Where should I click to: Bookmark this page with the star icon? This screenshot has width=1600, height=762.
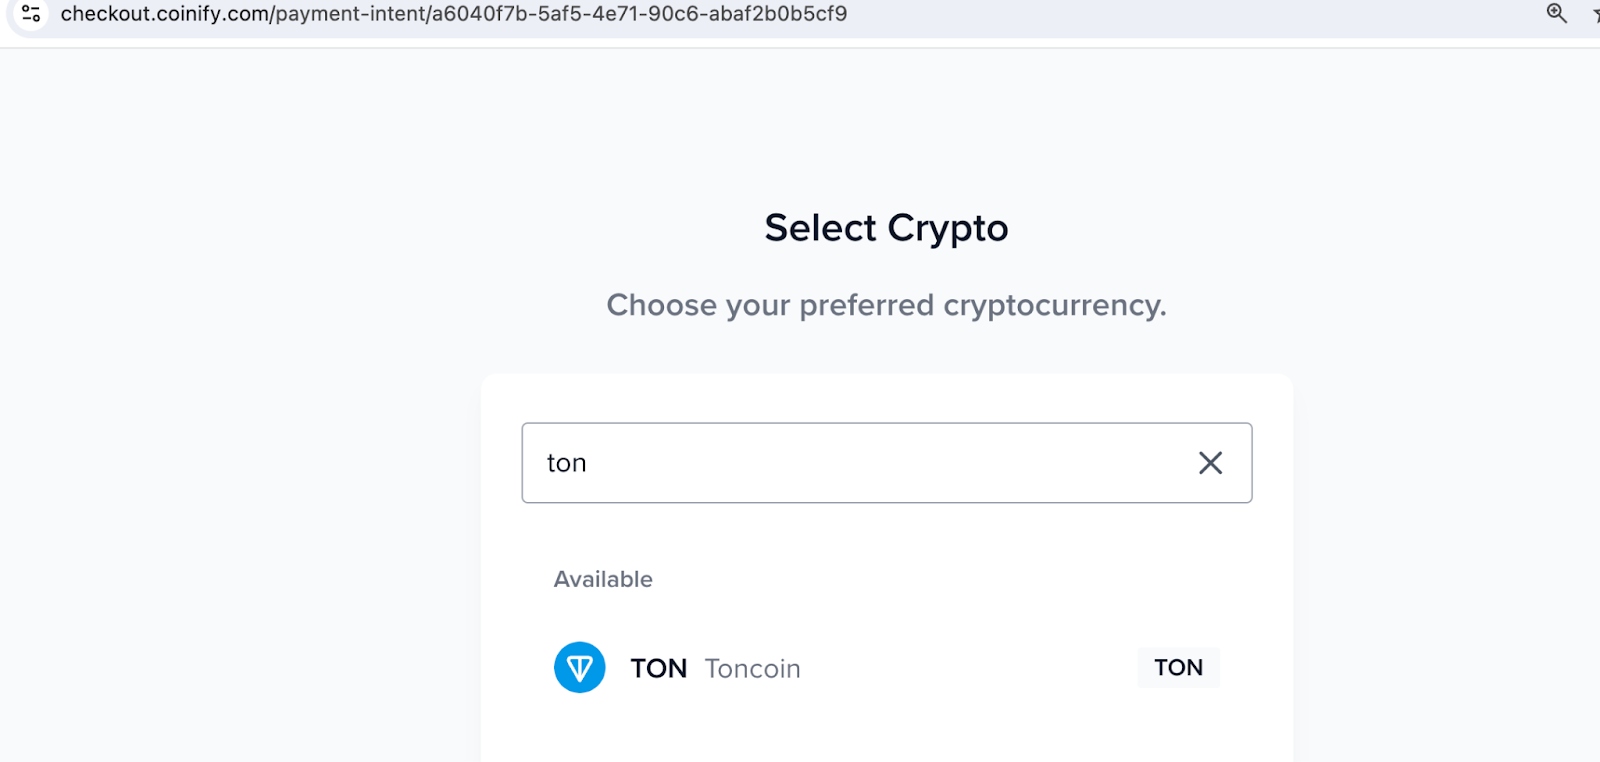pos(1596,14)
